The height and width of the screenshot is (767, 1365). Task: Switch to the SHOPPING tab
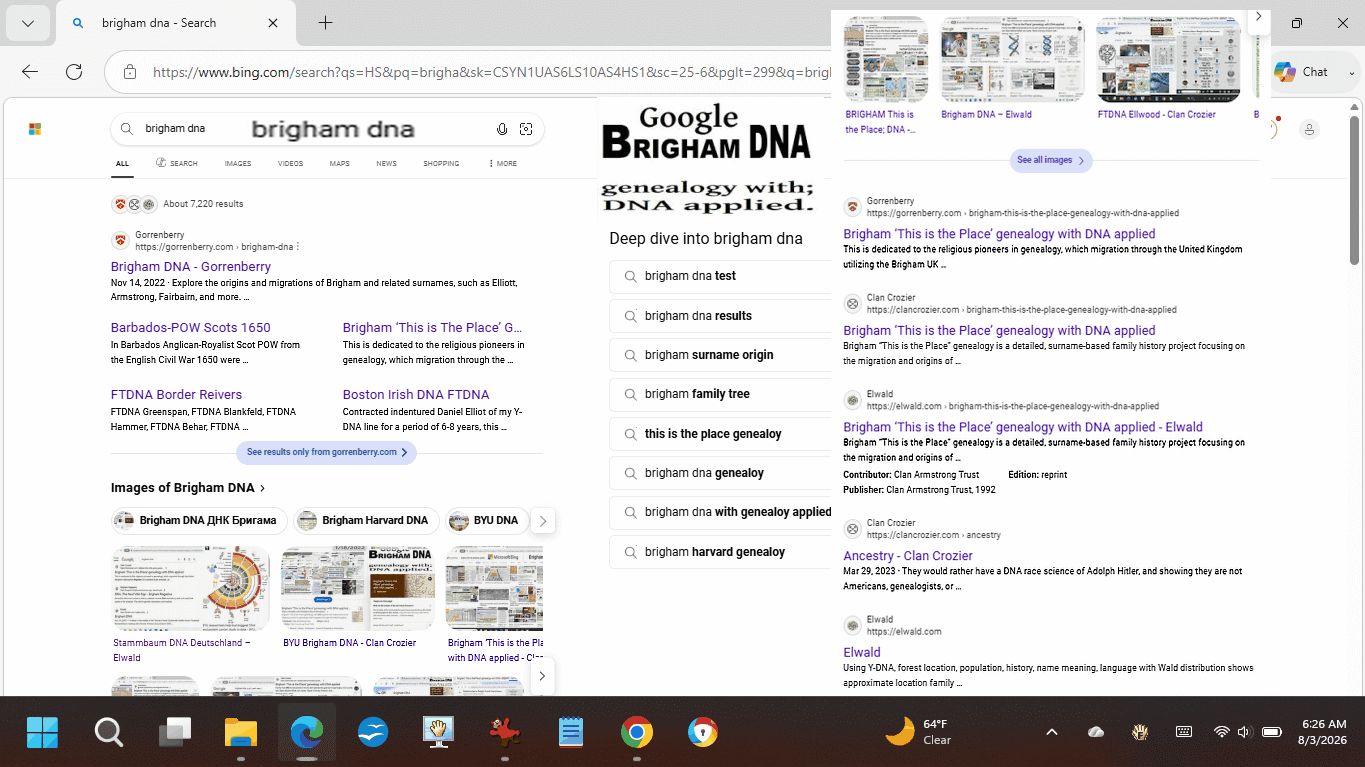(441, 163)
